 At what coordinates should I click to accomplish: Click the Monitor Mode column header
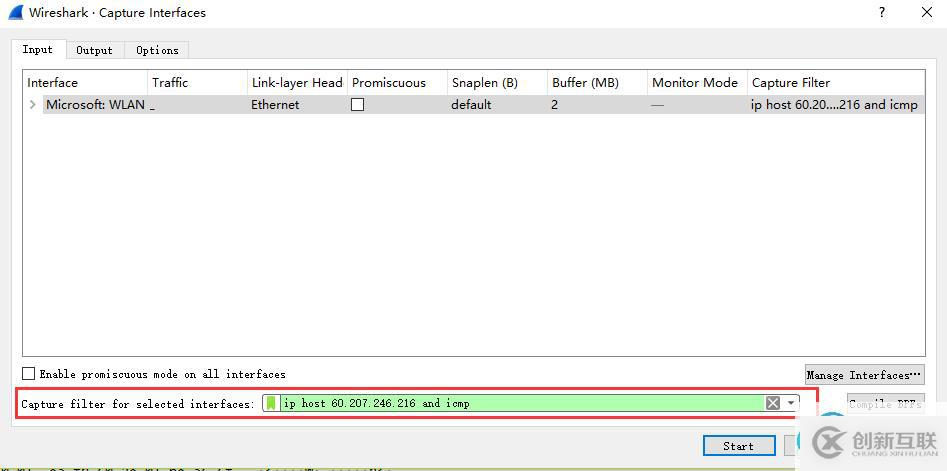[698, 83]
